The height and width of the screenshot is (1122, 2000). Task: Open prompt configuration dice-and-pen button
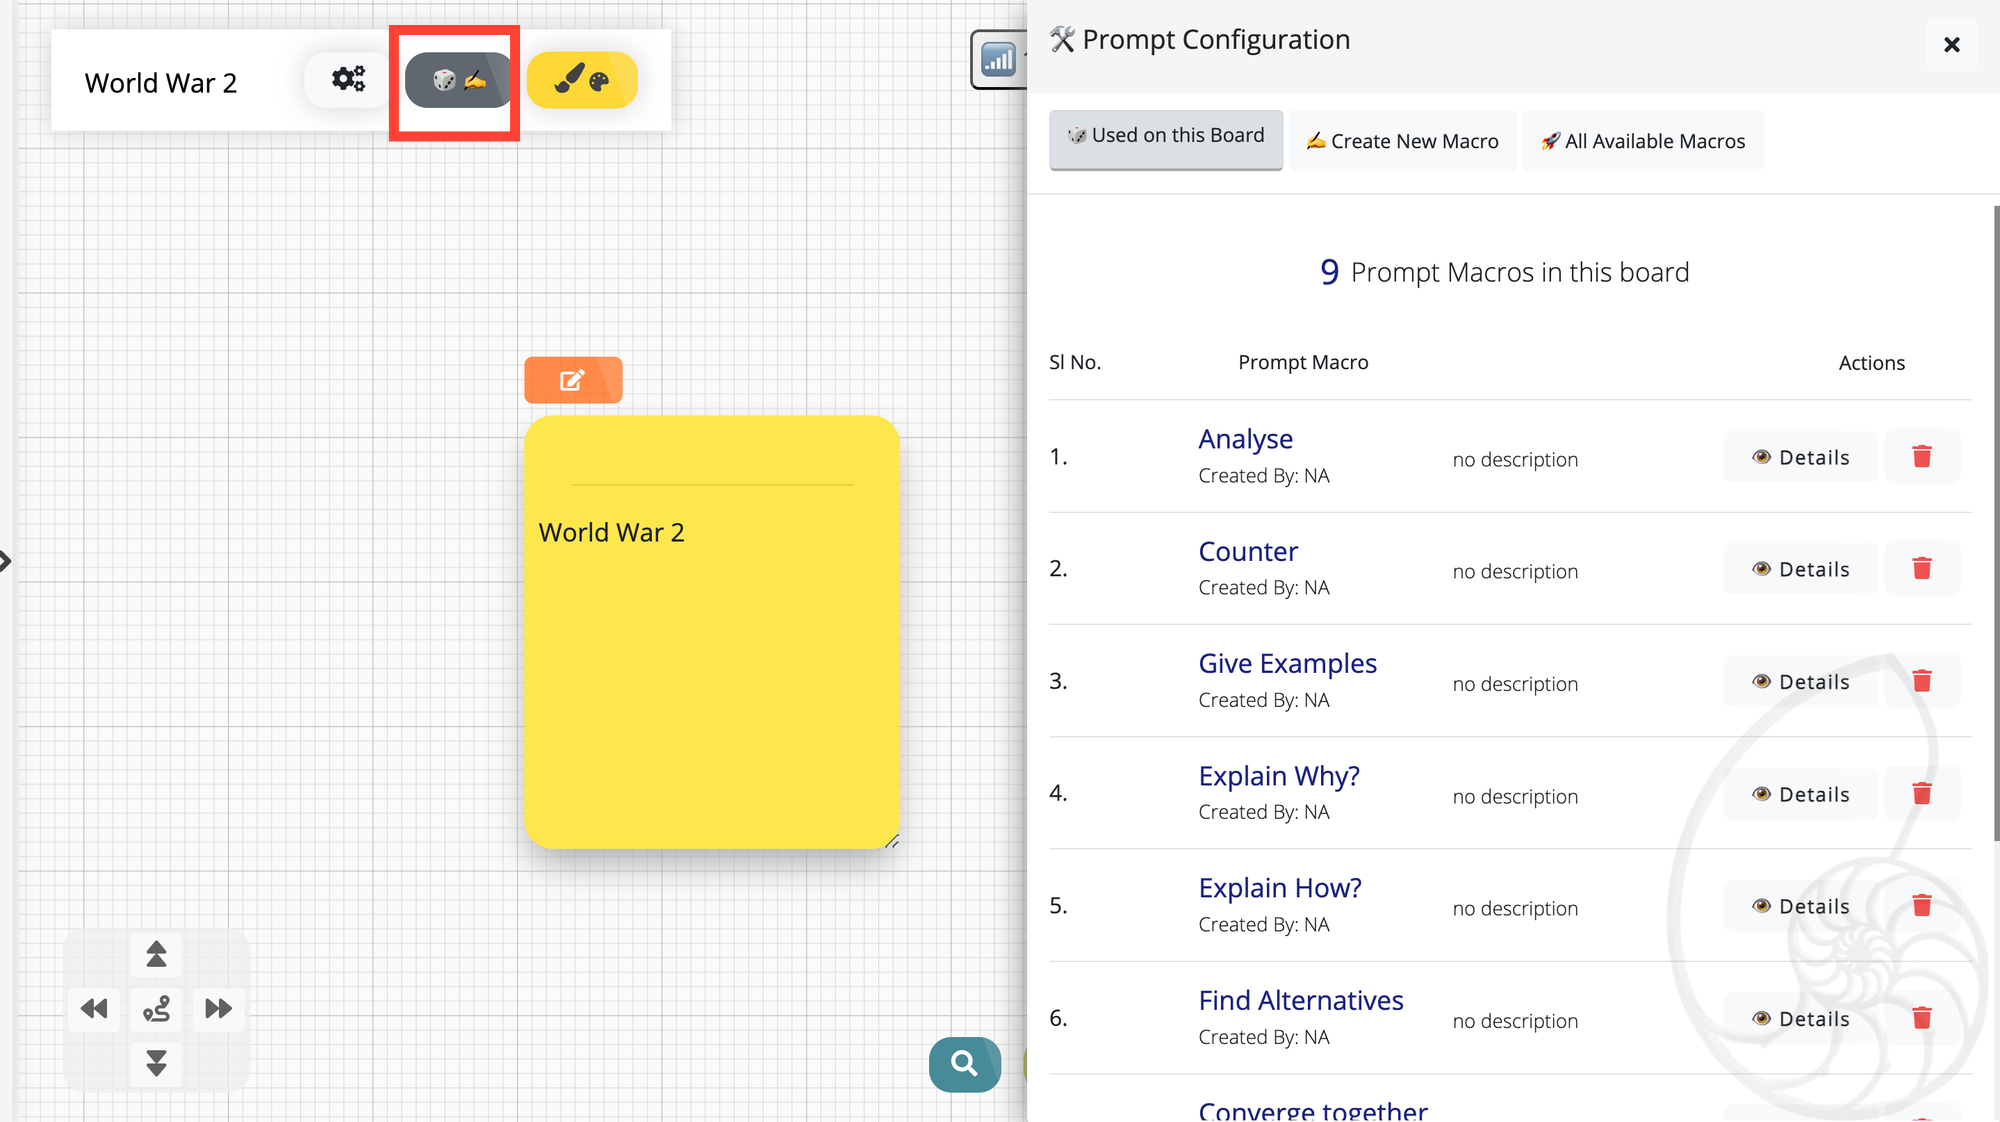tap(459, 80)
